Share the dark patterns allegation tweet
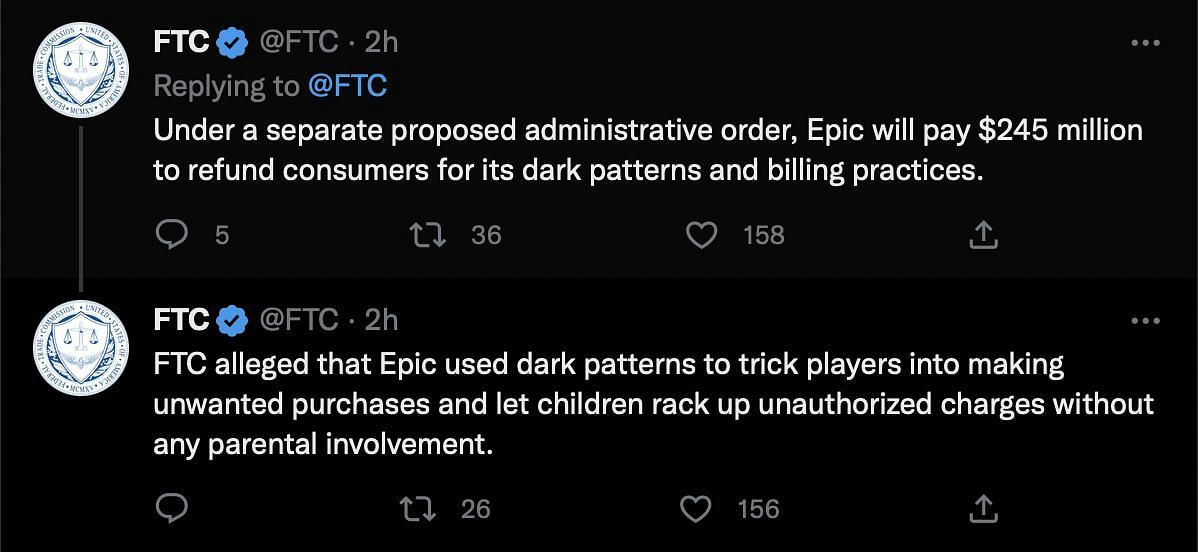Image resolution: width=1198 pixels, height=552 pixels. coord(983,509)
